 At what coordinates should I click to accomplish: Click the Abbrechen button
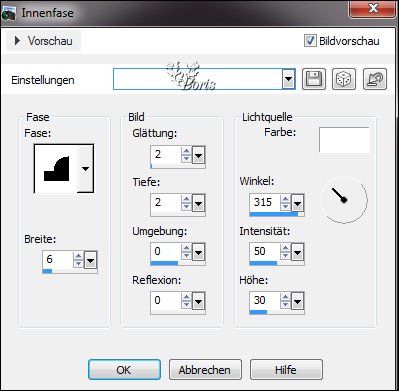(205, 370)
